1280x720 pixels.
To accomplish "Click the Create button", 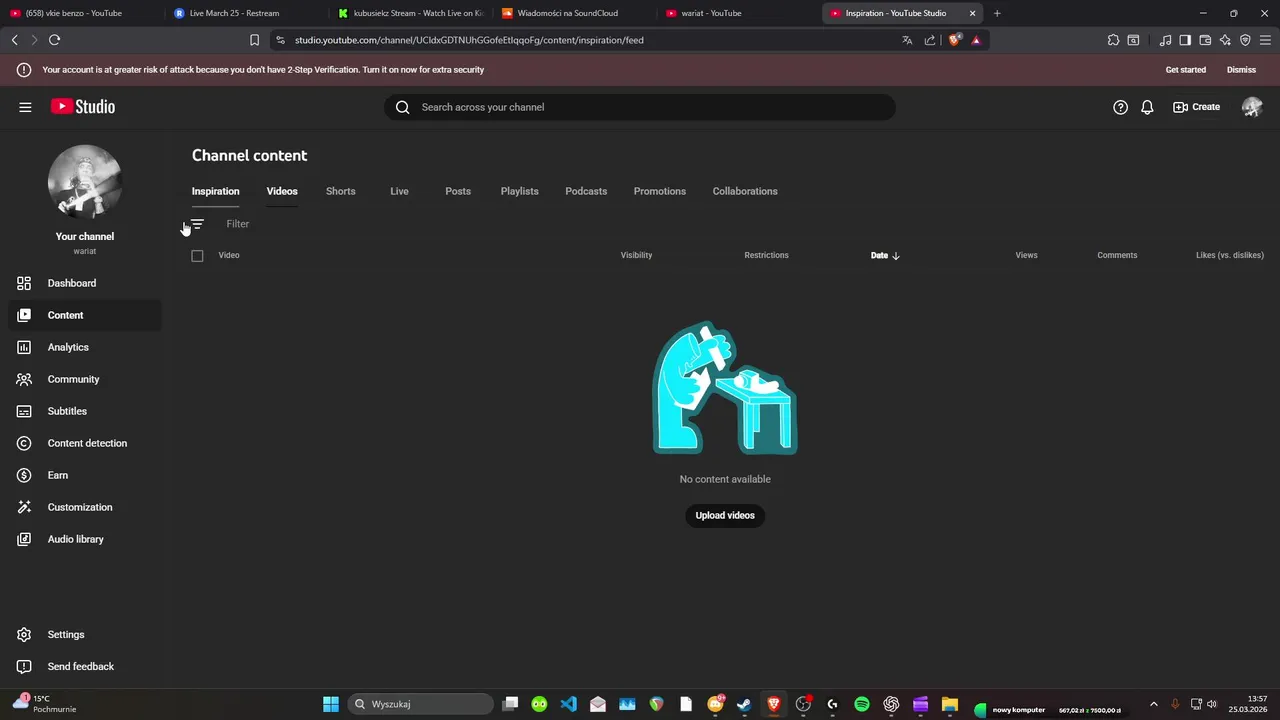I will [1197, 107].
